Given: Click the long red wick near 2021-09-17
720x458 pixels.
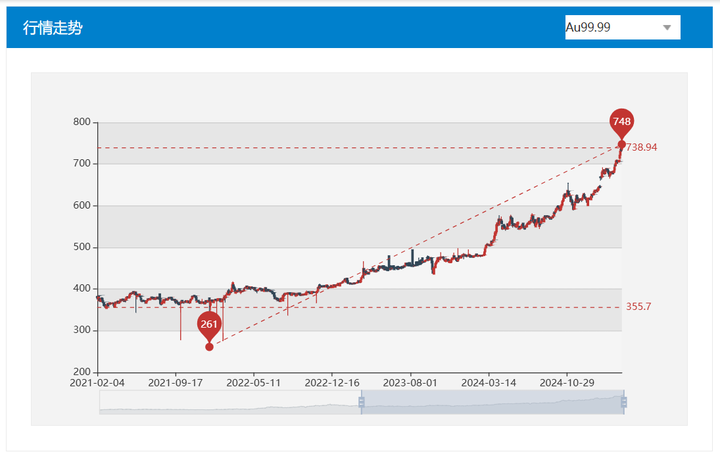Looking at the screenshot, I should click(x=181, y=322).
